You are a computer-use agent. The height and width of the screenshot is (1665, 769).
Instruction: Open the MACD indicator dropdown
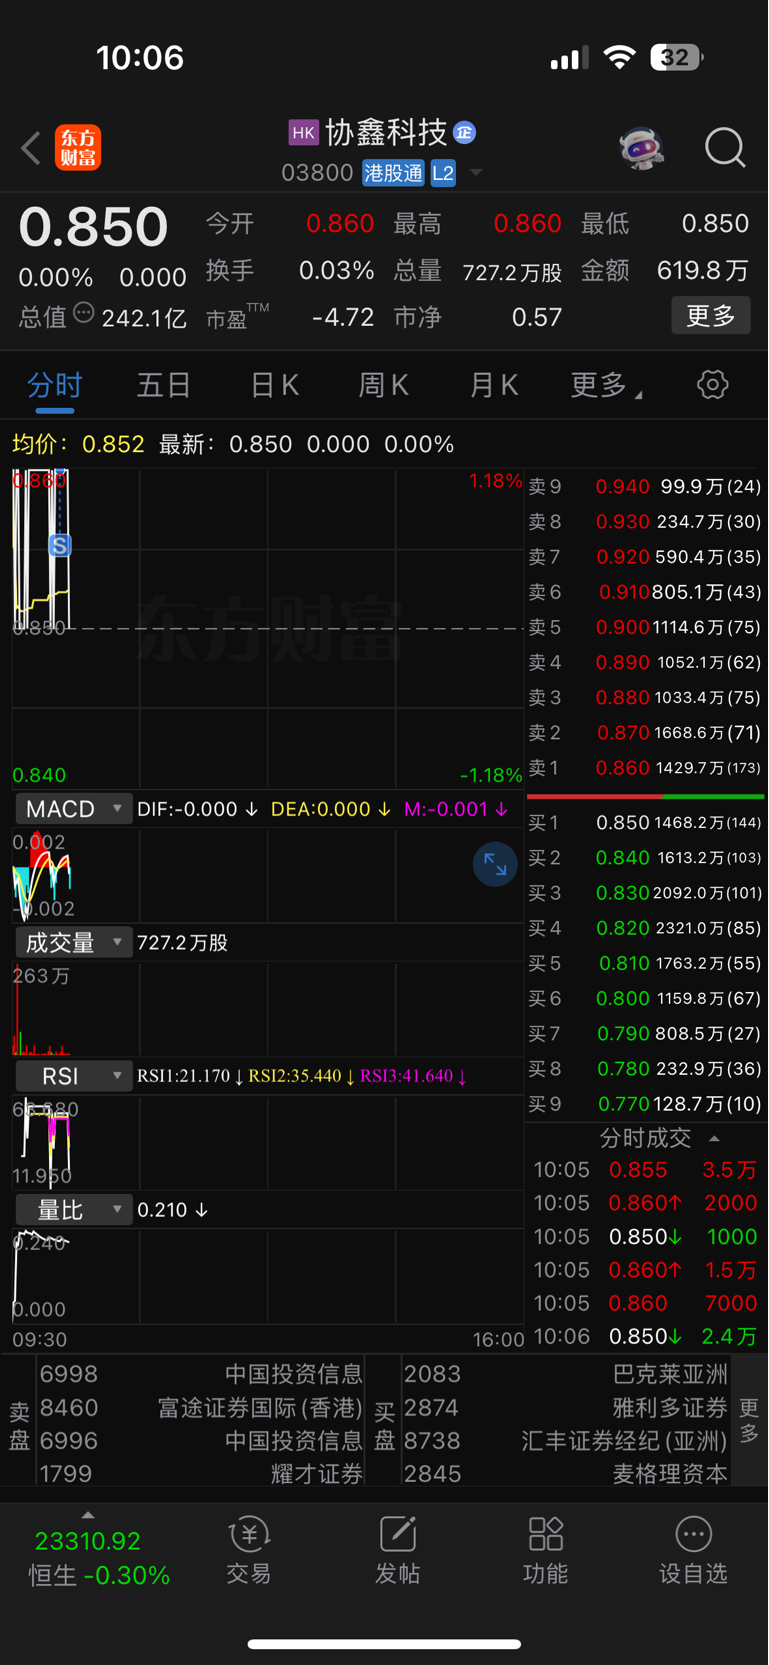tap(73, 808)
